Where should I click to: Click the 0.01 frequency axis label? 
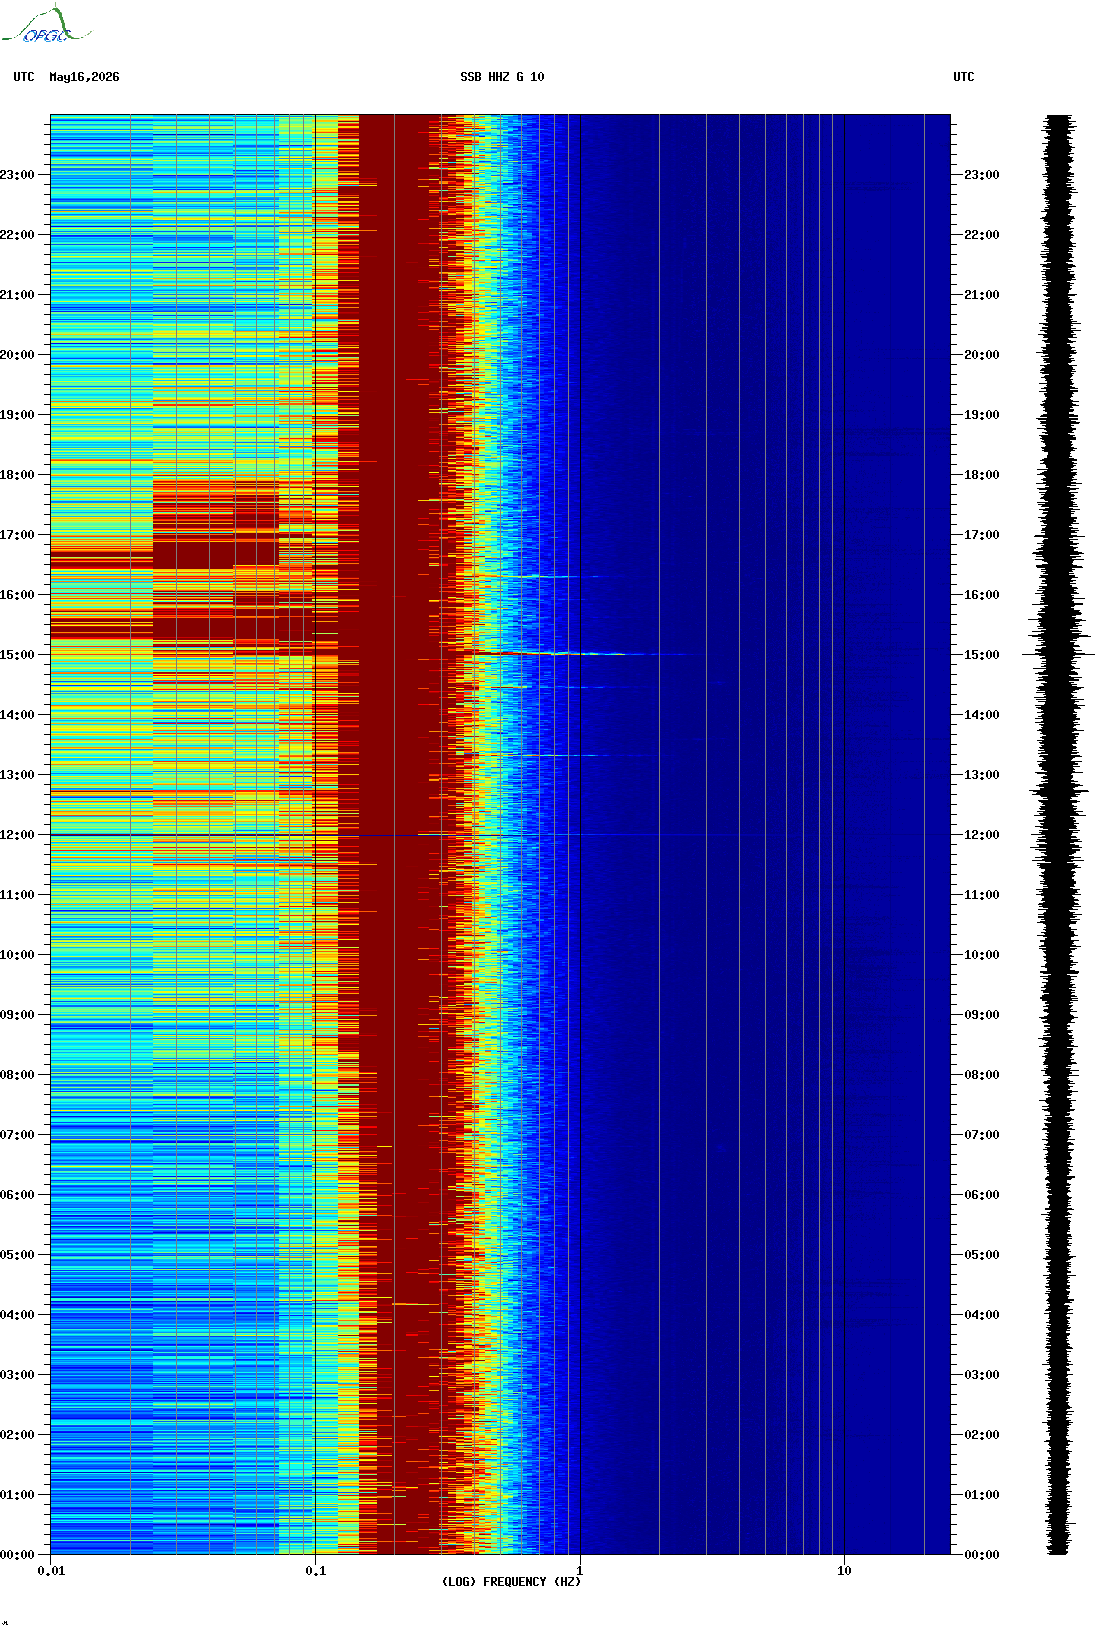tap(51, 1571)
